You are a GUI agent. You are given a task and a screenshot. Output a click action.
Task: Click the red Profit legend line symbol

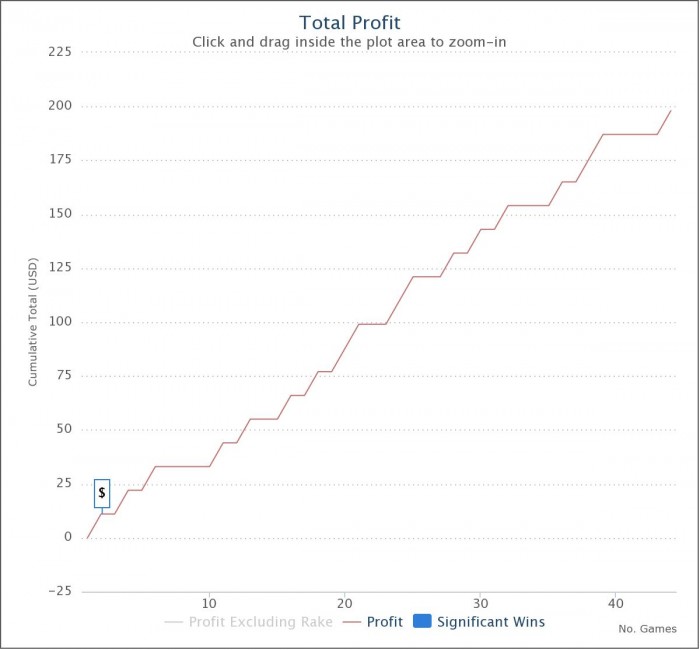tap(351, 622)
